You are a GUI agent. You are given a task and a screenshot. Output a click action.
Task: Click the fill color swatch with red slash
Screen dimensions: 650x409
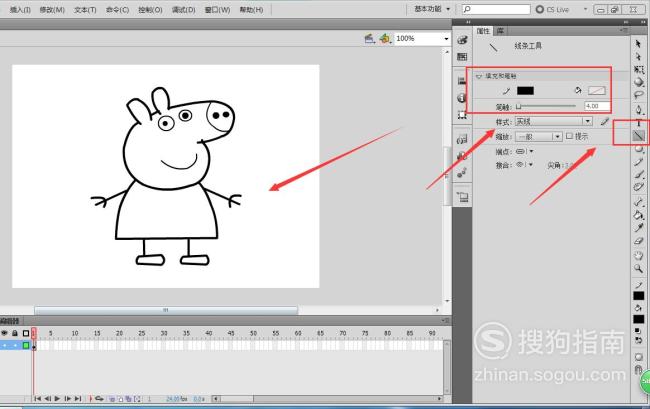pos(597,91)
